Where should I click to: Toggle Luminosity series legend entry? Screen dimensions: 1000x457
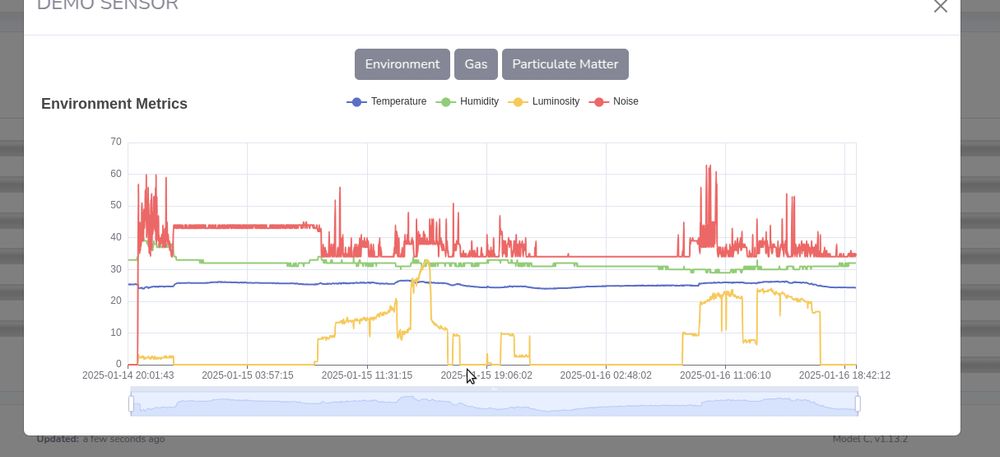tap(543, 101)
